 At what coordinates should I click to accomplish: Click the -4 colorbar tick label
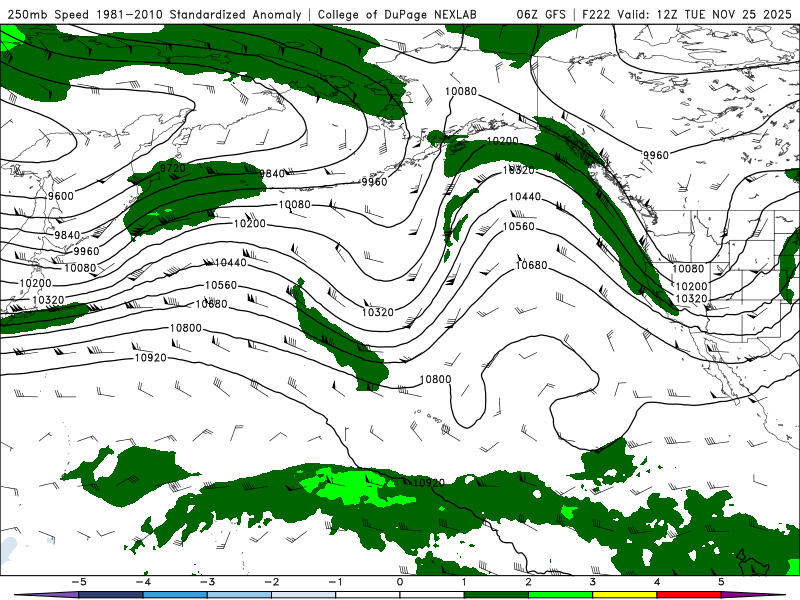coord(142,582)
